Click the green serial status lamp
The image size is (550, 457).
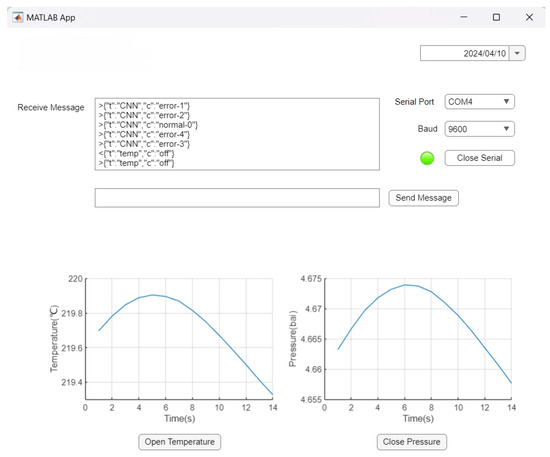(x=427, y=158)
